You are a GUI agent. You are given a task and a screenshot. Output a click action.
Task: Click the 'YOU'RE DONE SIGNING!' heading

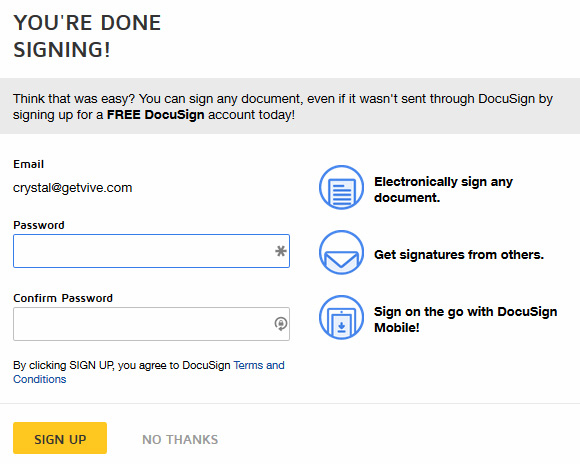(x=87, y=36)
